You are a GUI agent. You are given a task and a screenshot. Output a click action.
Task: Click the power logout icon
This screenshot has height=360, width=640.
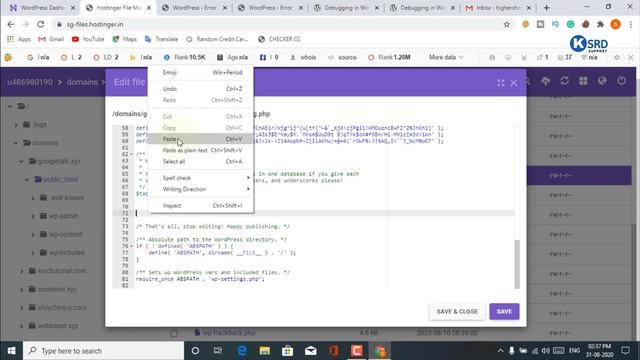click(622, 81)
